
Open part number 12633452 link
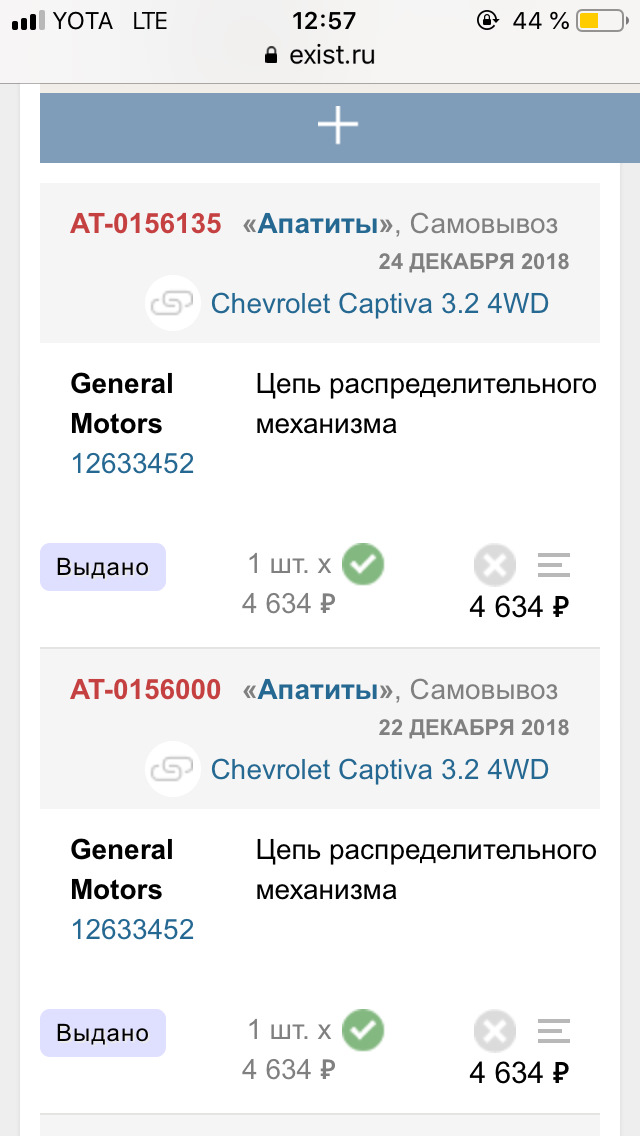pyautogui.click(x=132, y=463)
